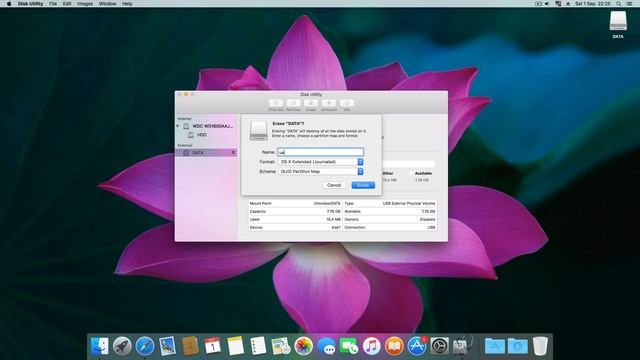The width and height of the screenshot is (640, 360).
Task: Click the Connection row showing USB
Action: (x=390, y=227)
